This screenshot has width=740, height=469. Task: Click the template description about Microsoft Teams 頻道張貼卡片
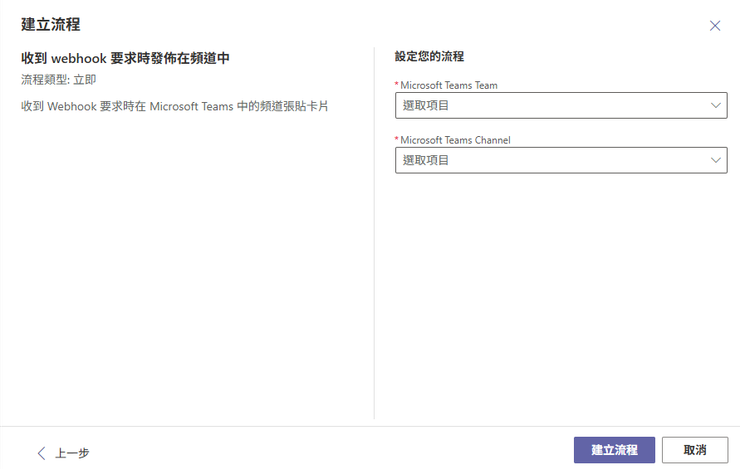pyautogui.click(x=175, y=105)
